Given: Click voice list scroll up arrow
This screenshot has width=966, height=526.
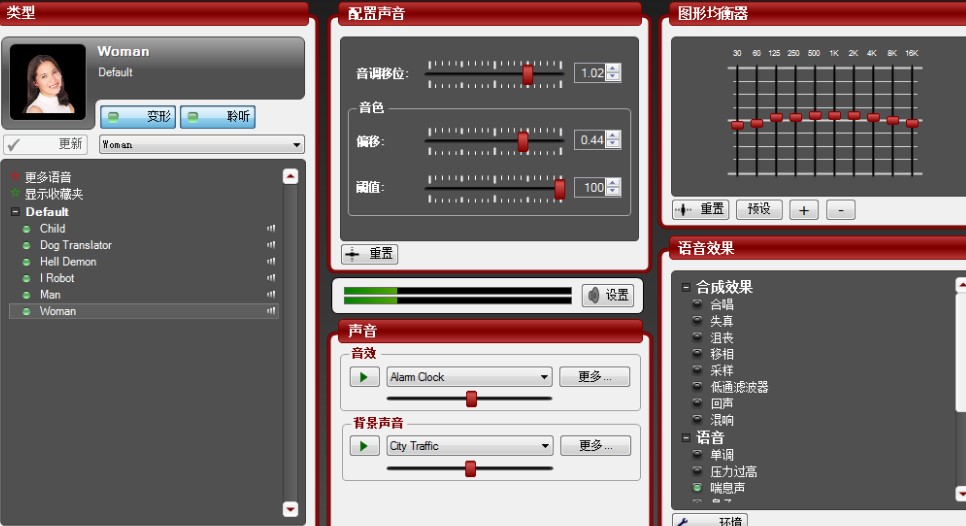Looking at the screenshot, I should (290, 177).
